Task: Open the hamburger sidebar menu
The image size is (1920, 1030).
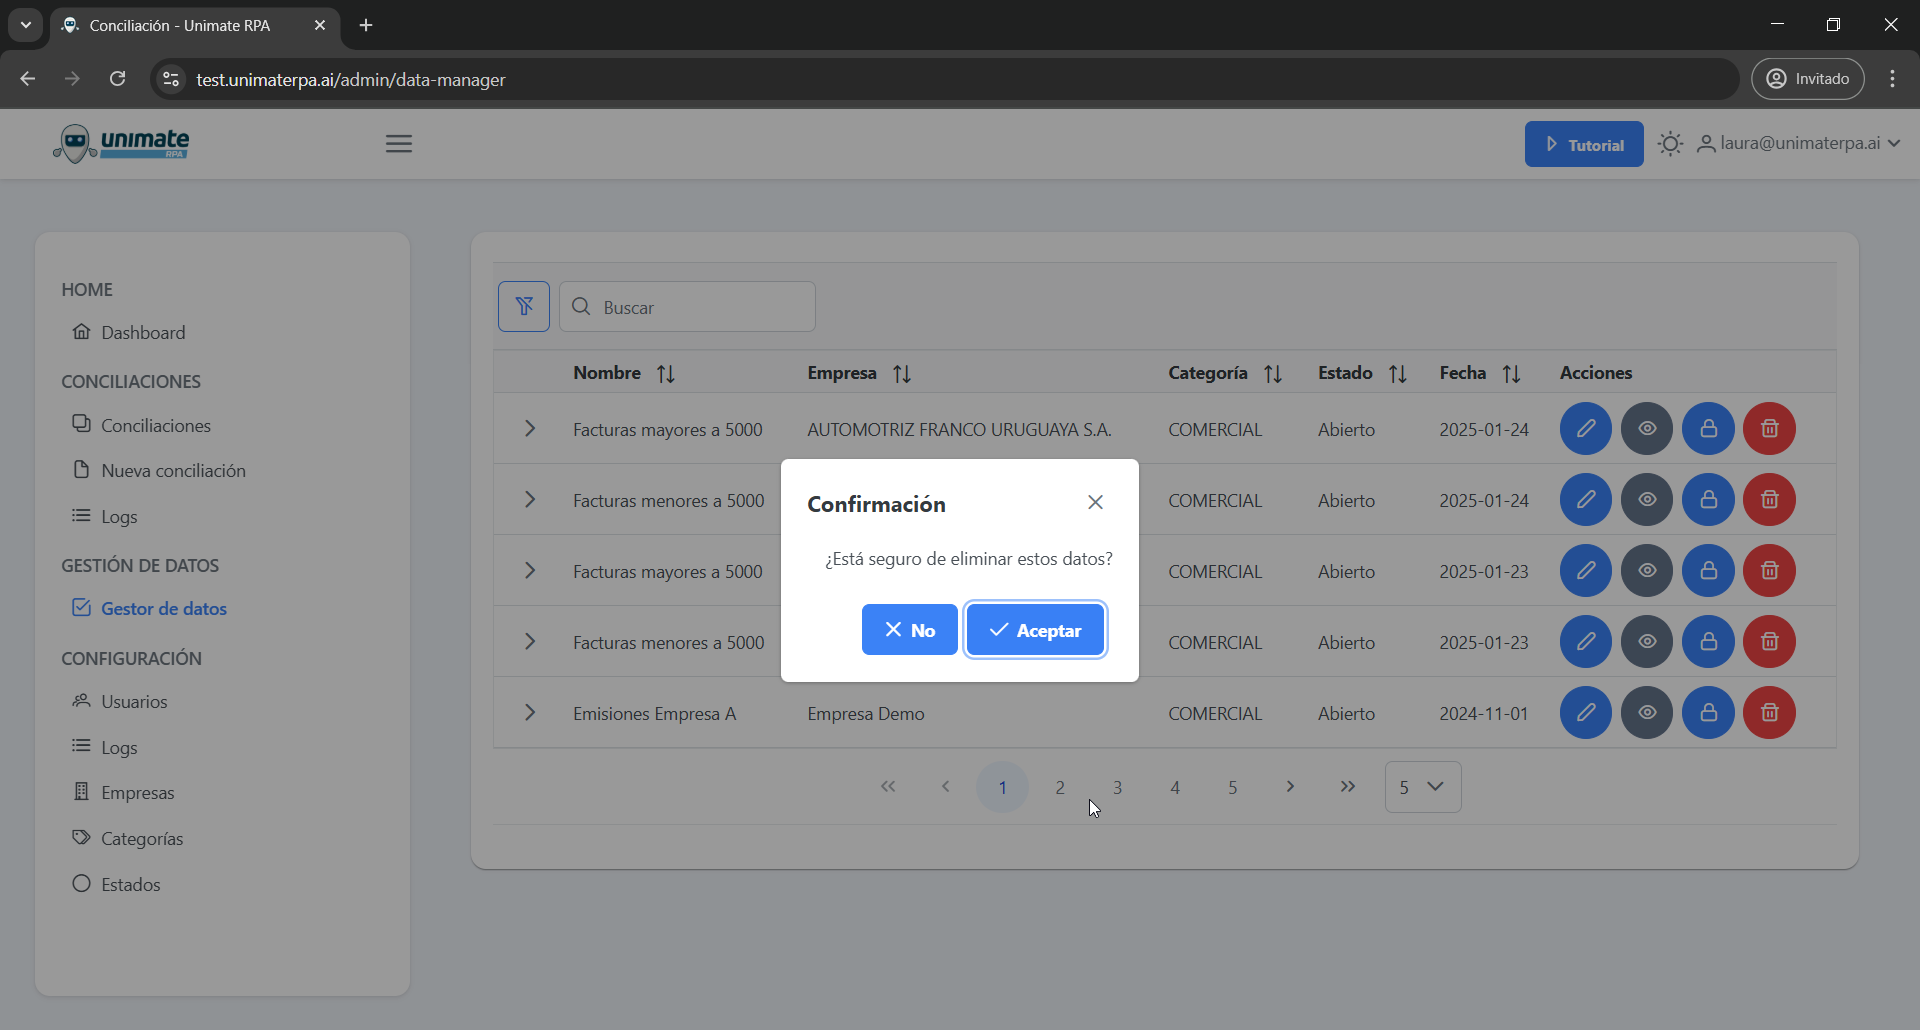Action: (399, 144)
